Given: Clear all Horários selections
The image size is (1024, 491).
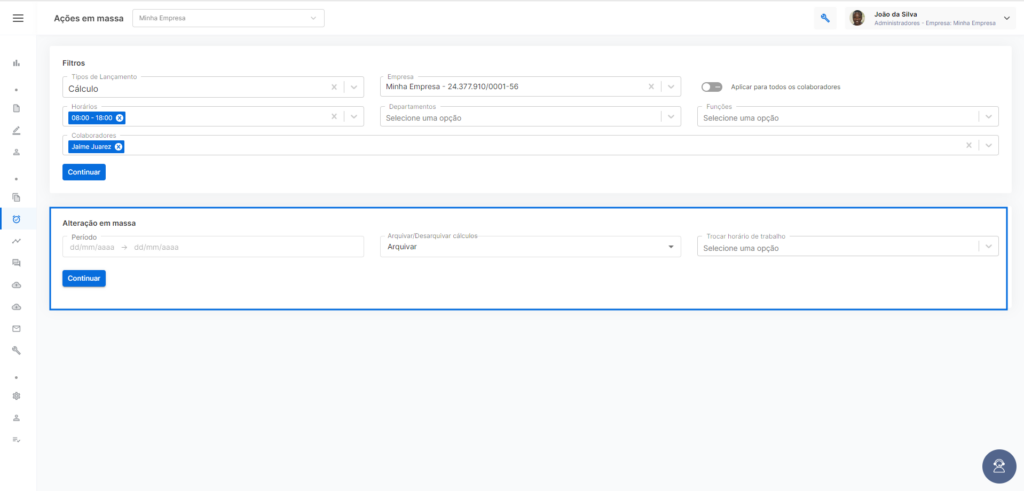Looking at the screenshot, I should (334, 116).
